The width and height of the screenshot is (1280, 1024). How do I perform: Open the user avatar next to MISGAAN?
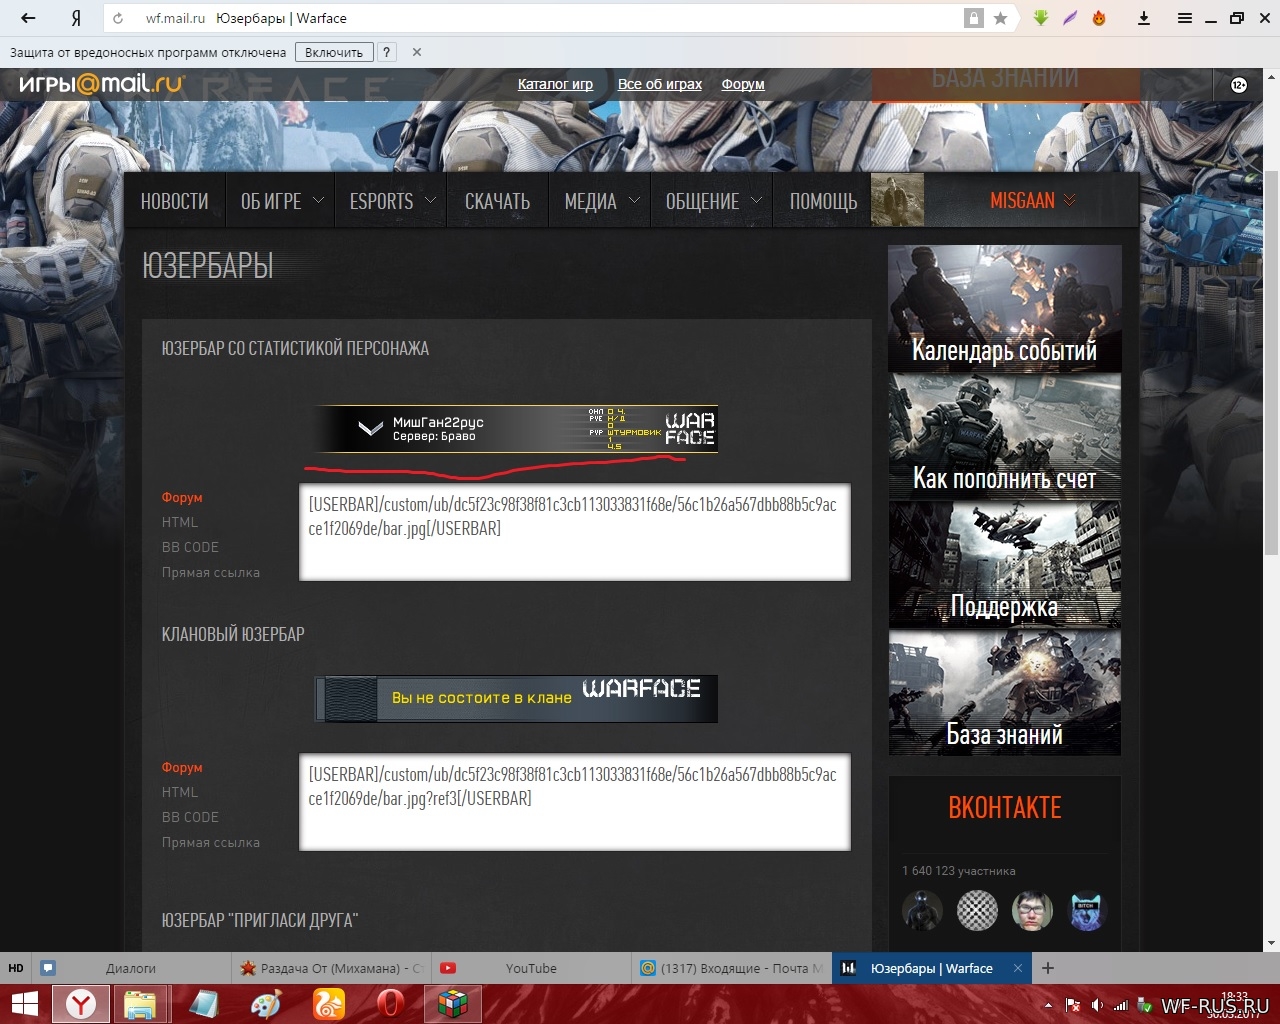[x=897, y=200]
